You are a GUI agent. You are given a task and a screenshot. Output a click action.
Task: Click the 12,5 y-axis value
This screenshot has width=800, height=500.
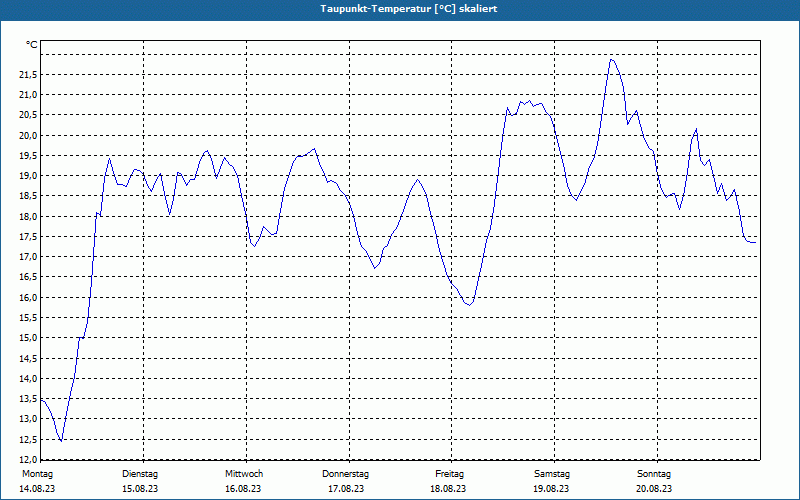pos(28,440)
